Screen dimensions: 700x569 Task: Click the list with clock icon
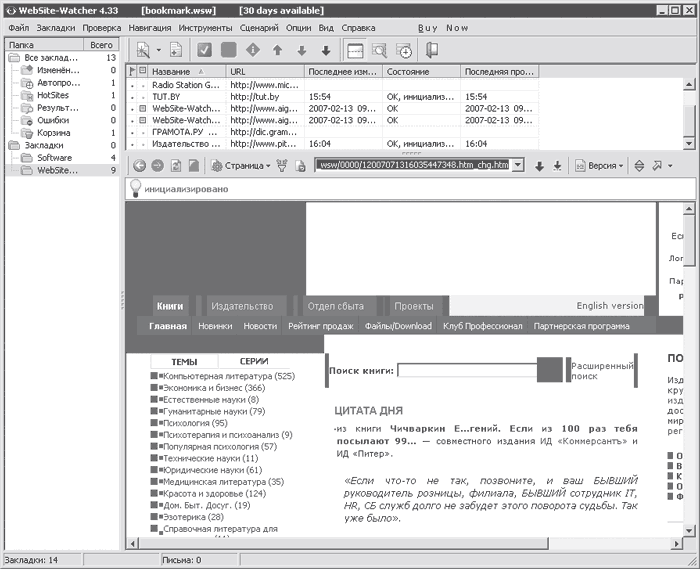[x=404, y=50]
